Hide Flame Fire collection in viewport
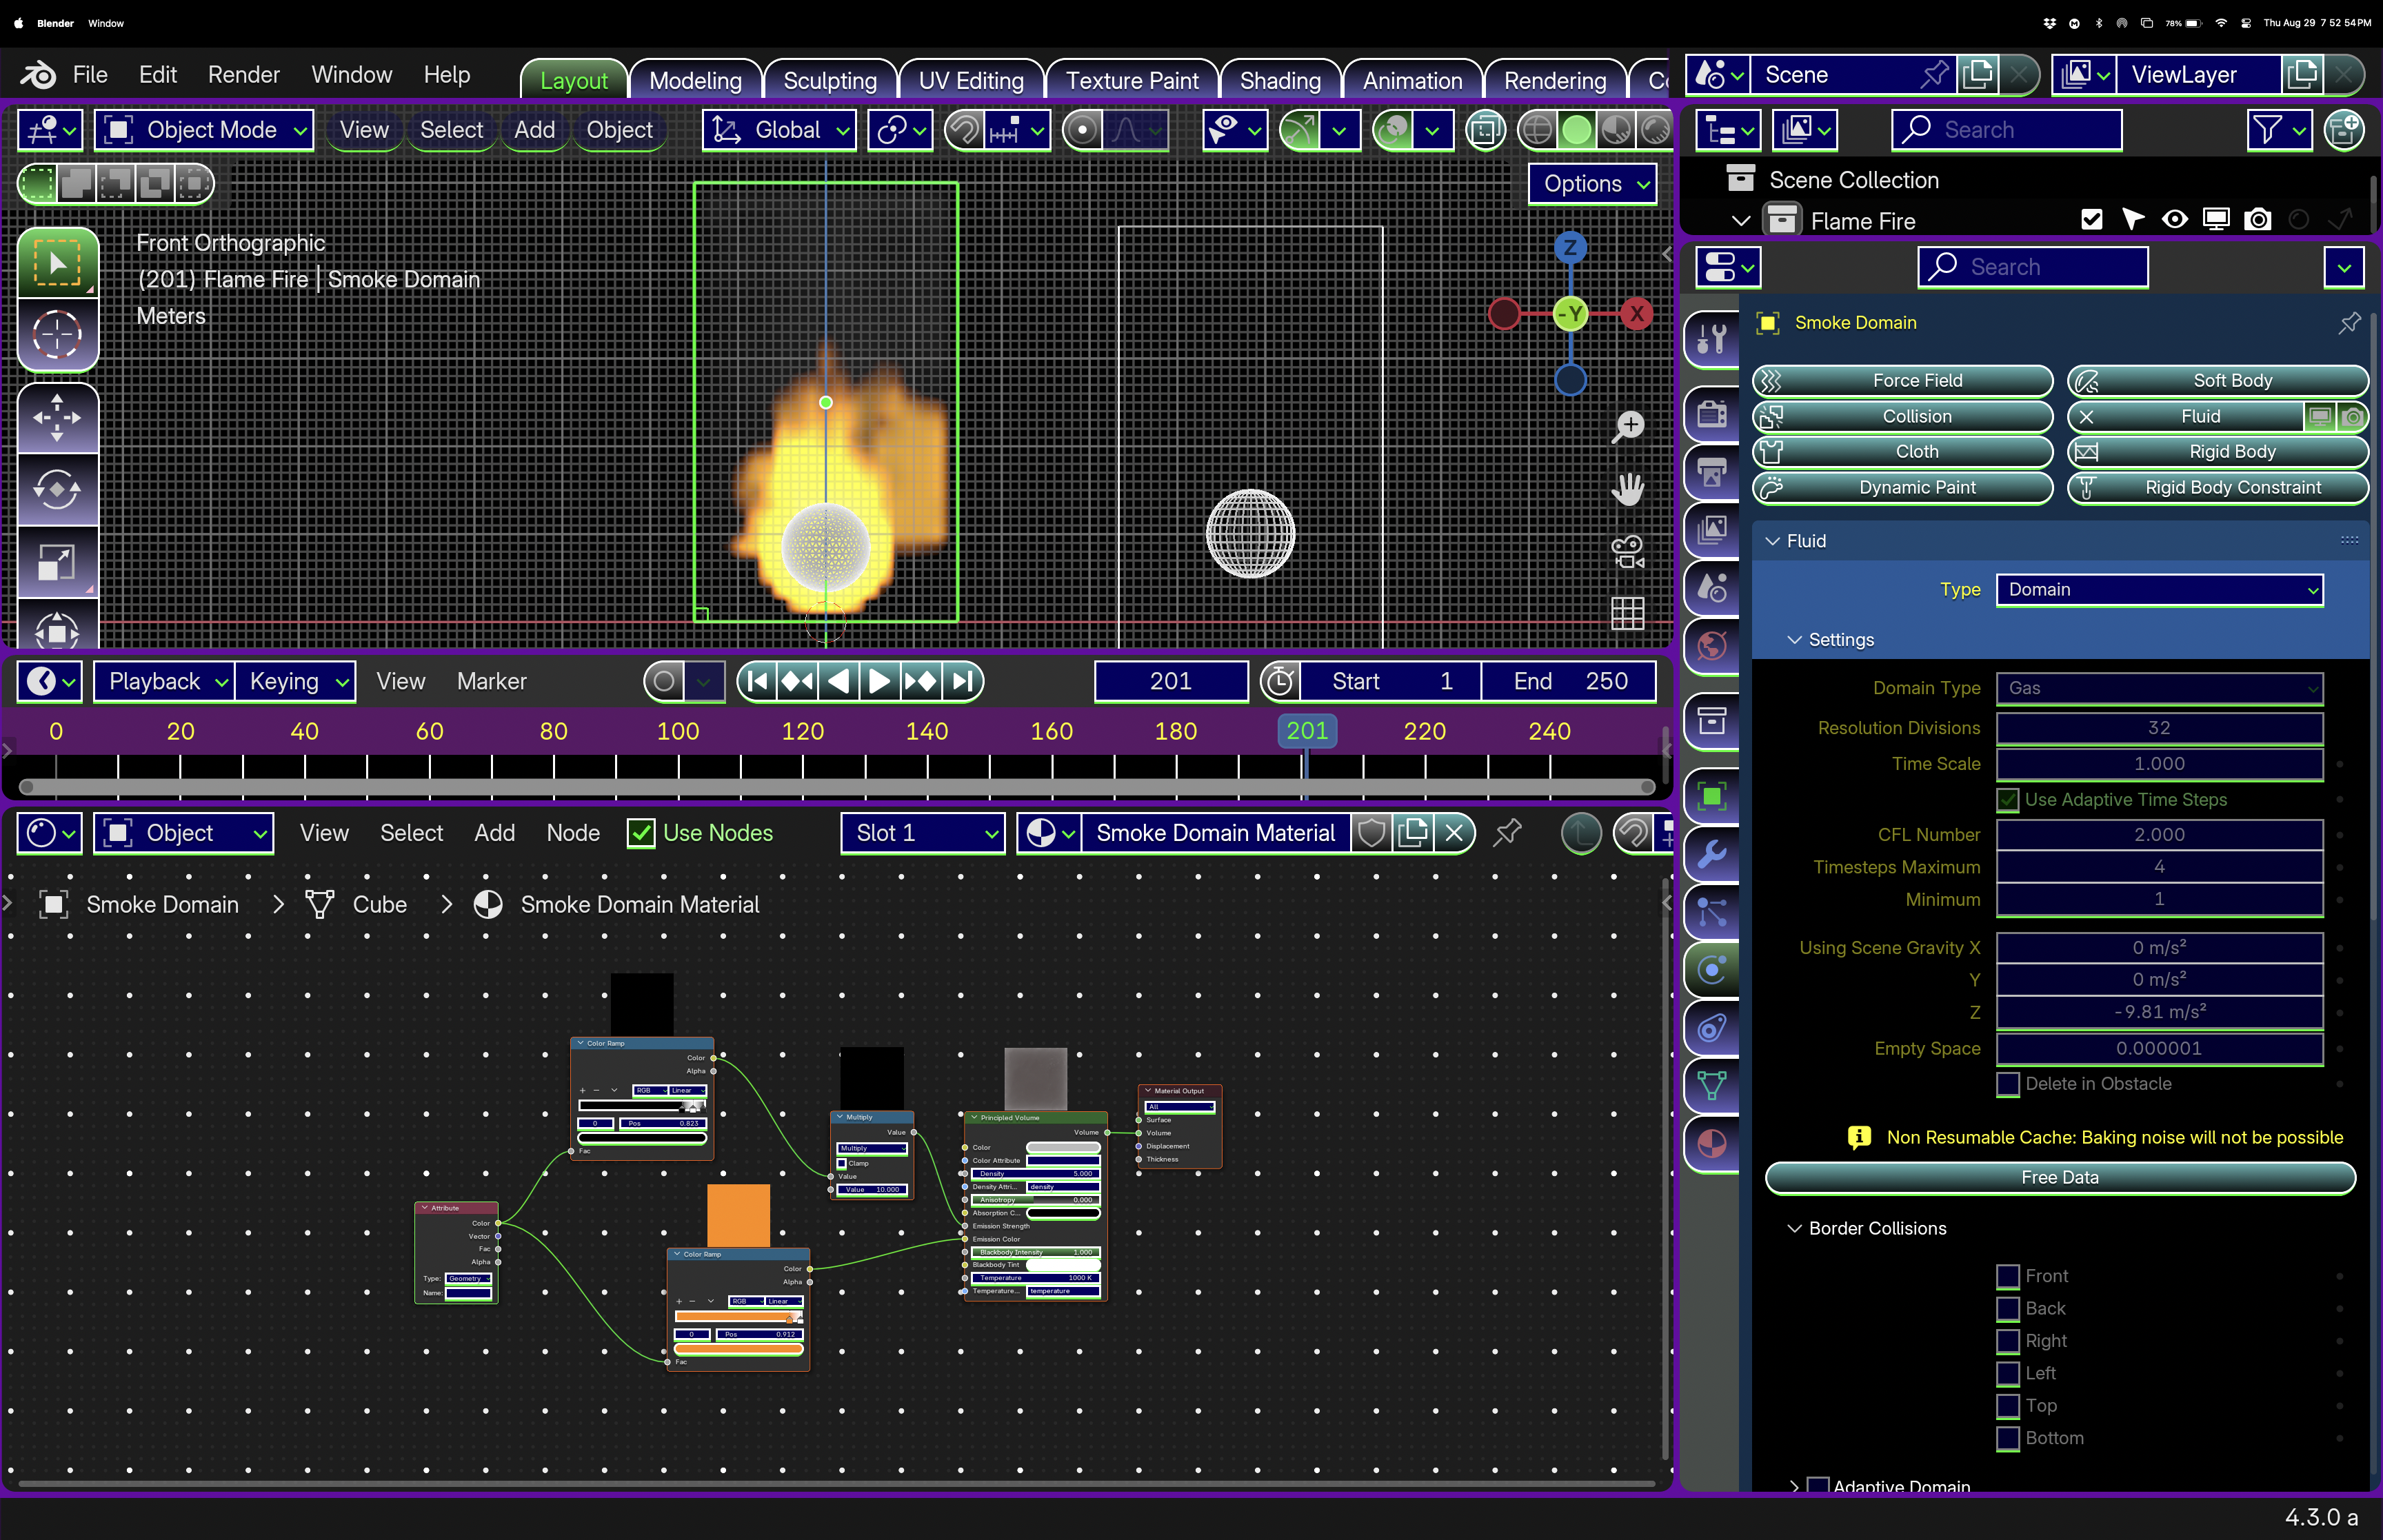Screen dimensions: 2383x1540 (2174, 220)
